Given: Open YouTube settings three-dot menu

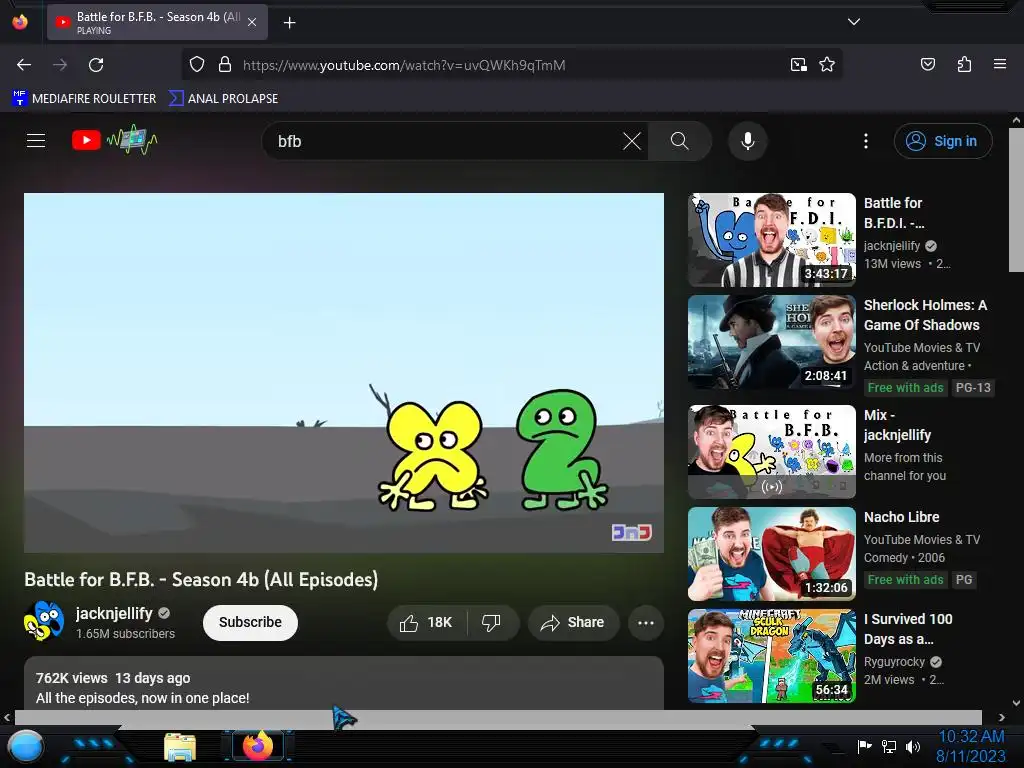Looking at the screenshot, I should point(866,141).
